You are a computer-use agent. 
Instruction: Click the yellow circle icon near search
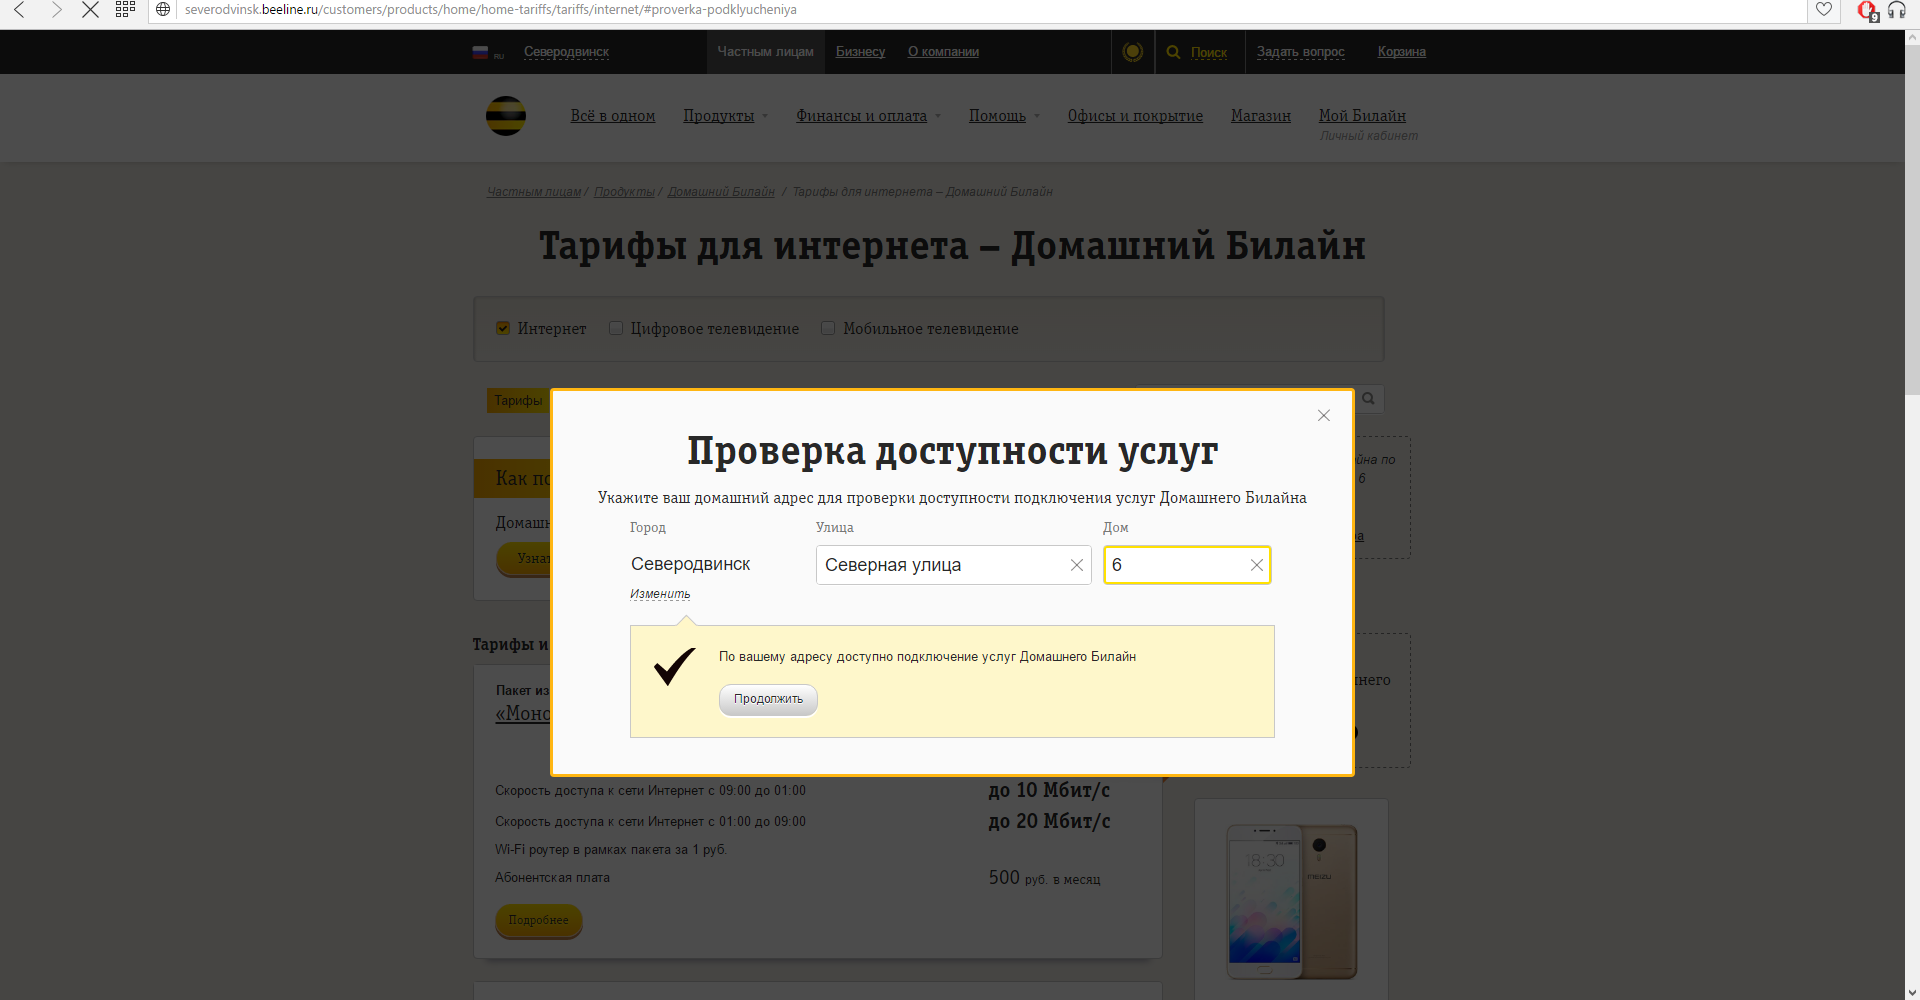tap(1132, 52)
